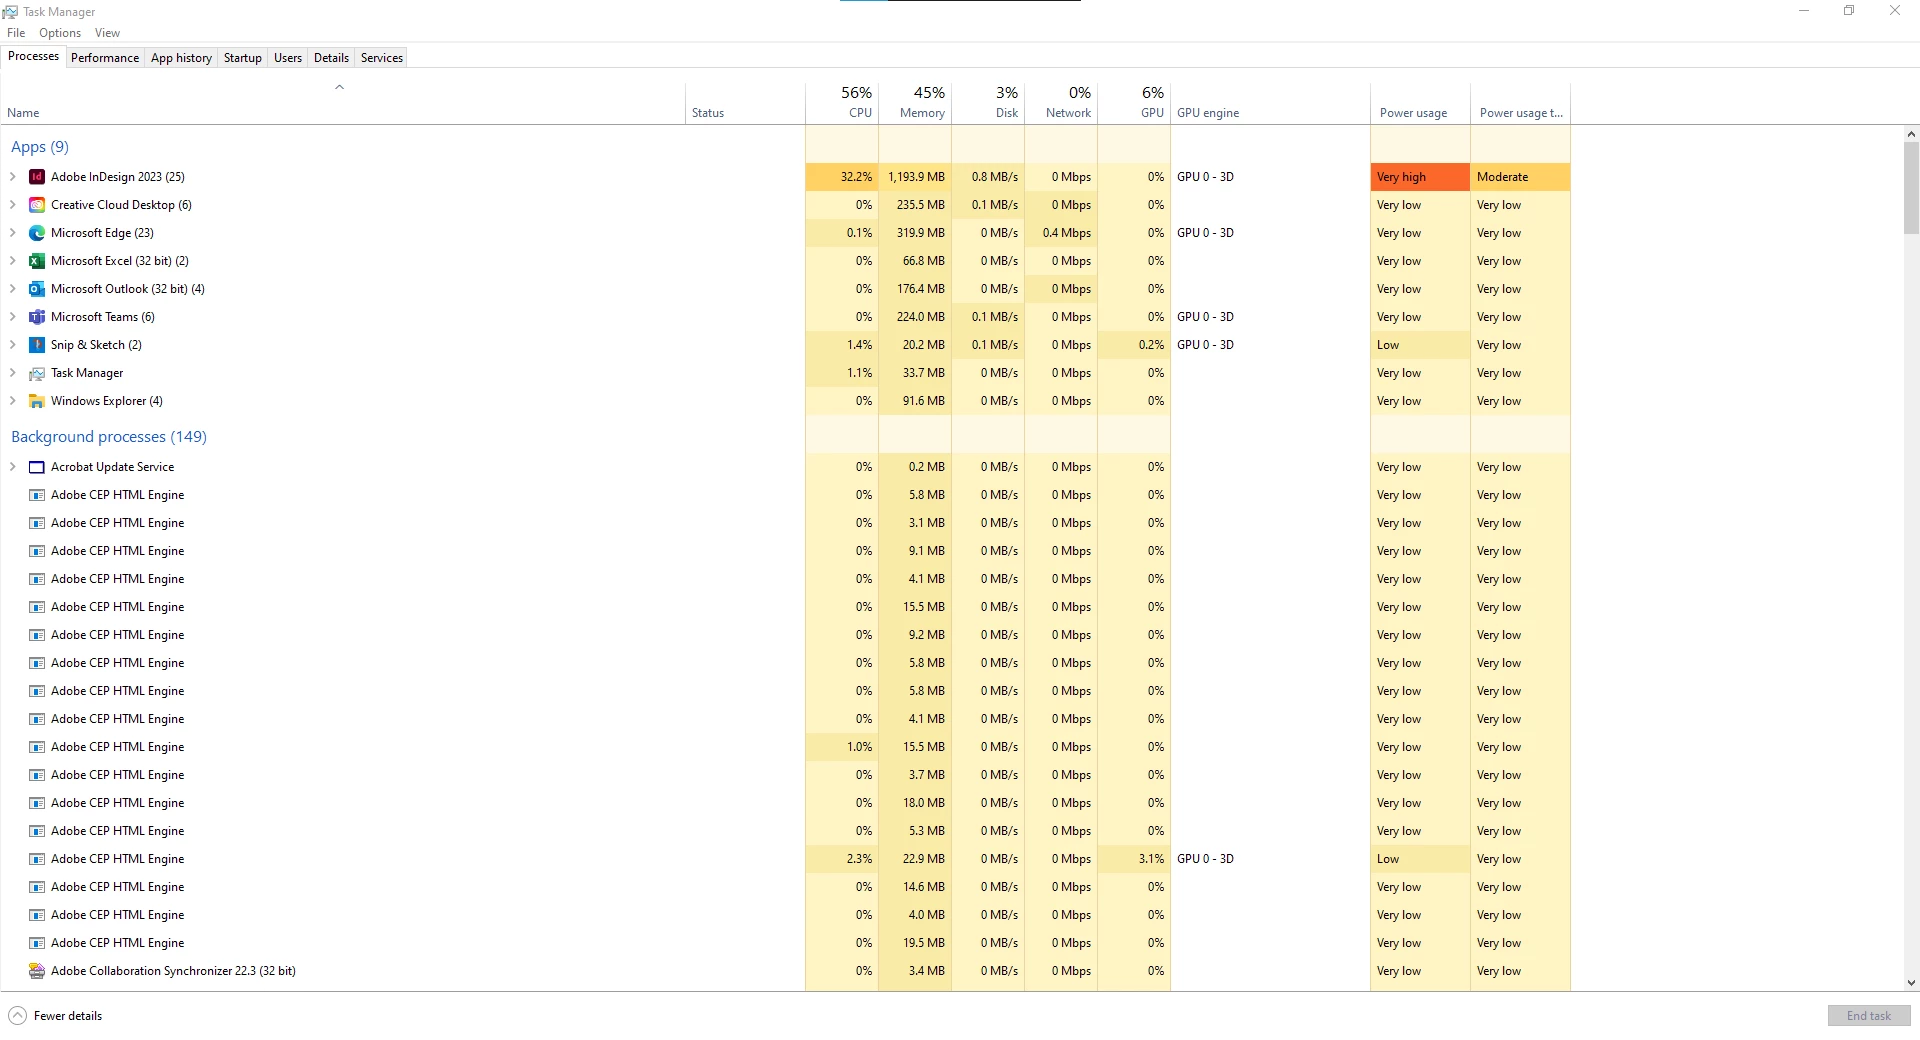Screen dimensions: 1920x1040
Task: Click the Creative Cloud Desktop icon
Action: [37, 205]
